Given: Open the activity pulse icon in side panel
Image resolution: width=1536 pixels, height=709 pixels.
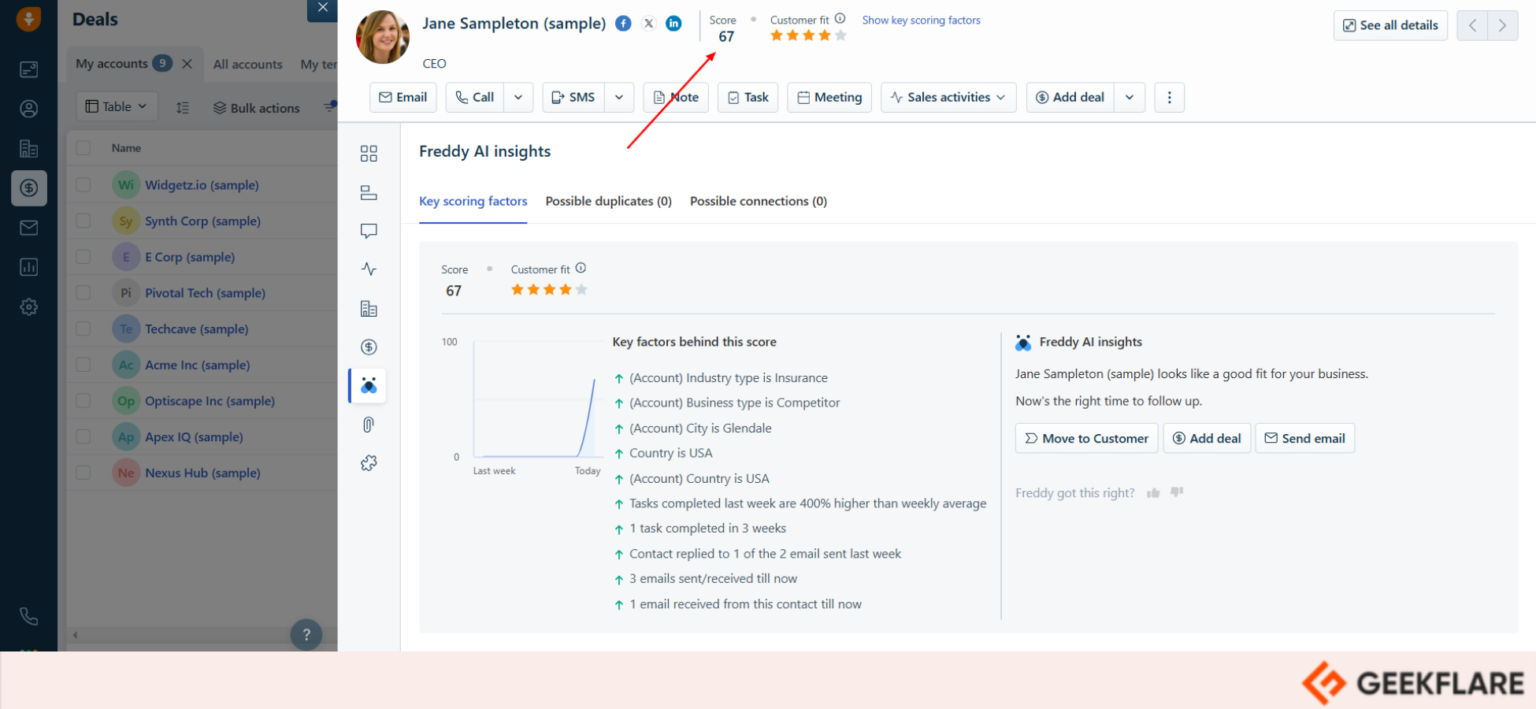Looking at the screenshot, I should pyautogui.click(x=369, y=269).
